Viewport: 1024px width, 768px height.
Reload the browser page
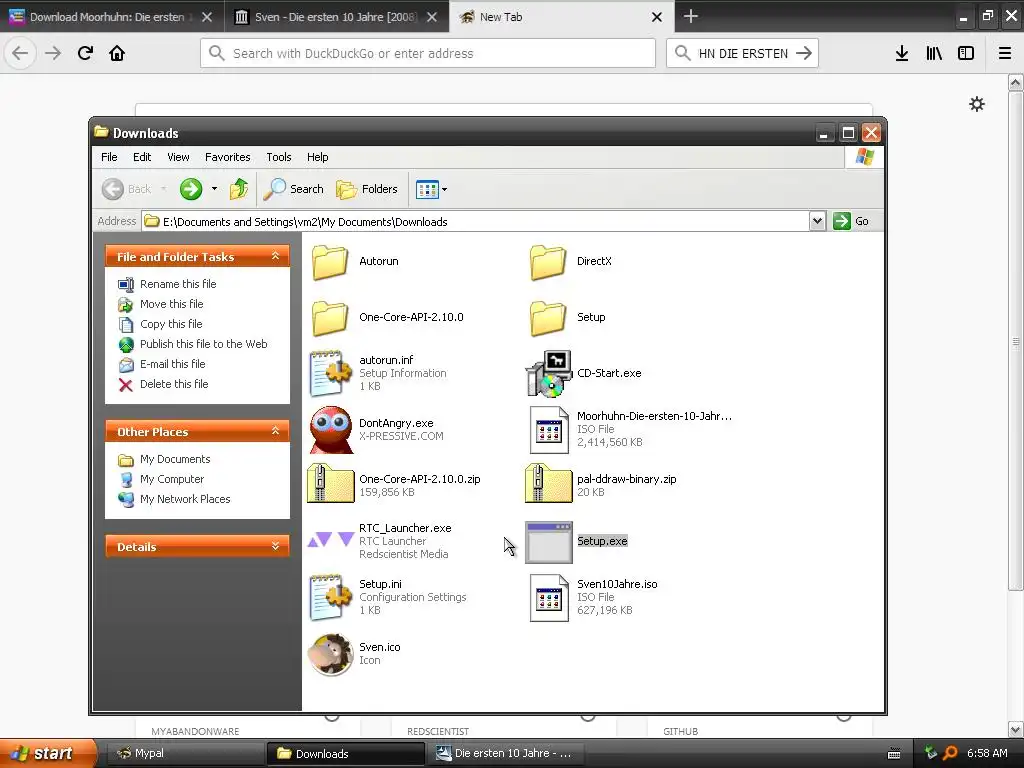(85, 53)
